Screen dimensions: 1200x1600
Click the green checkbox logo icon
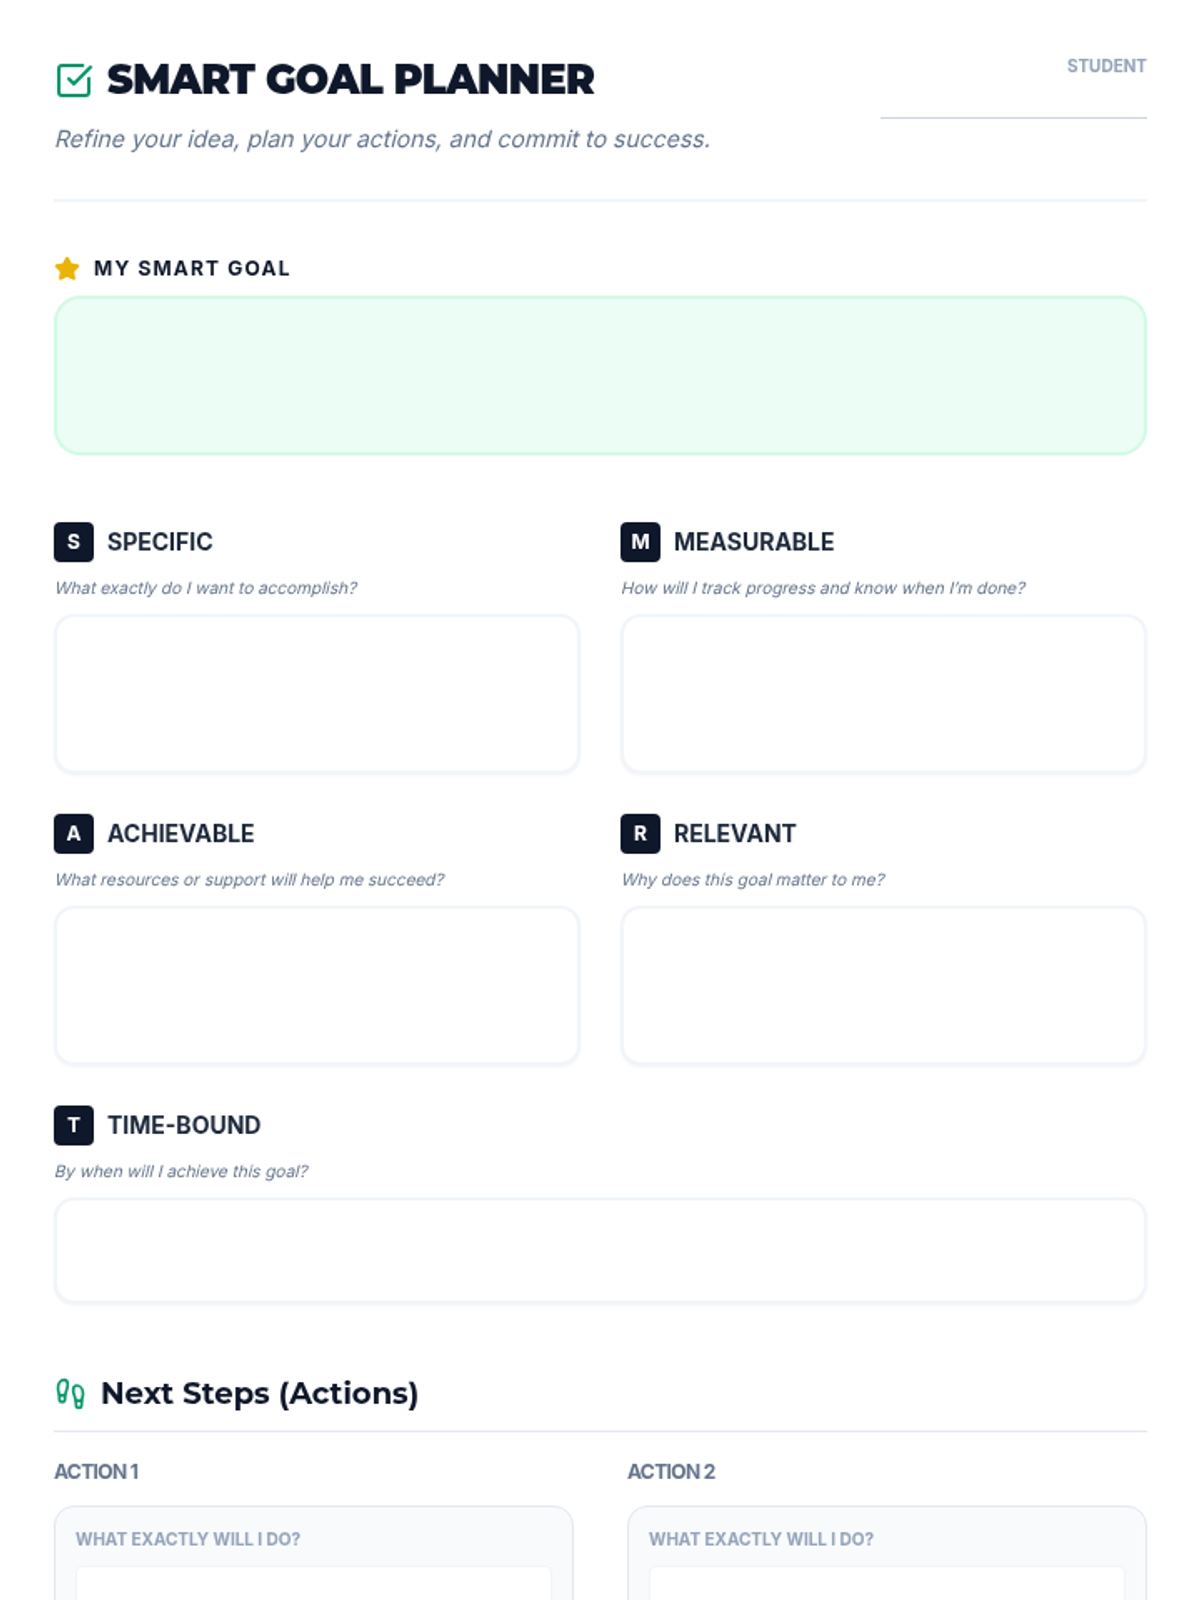(x=74, y=80)
